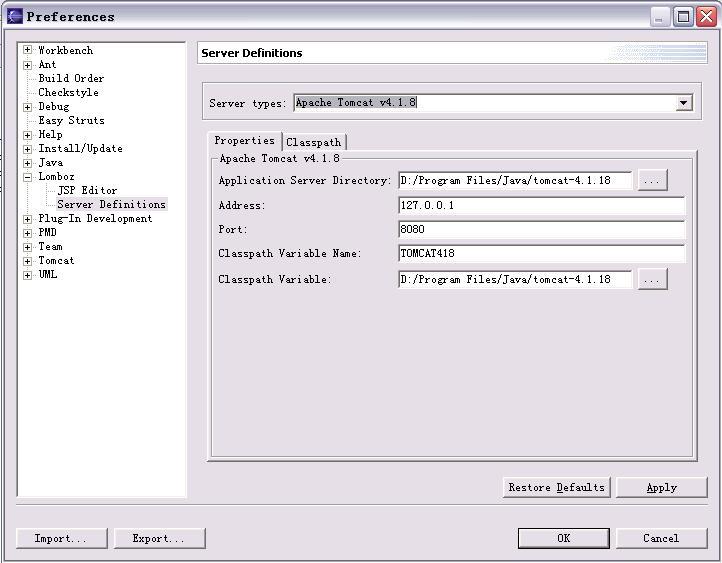Select Java in the preferences tree
Viewport: 722px width, 563px height.
pos(51,163)
